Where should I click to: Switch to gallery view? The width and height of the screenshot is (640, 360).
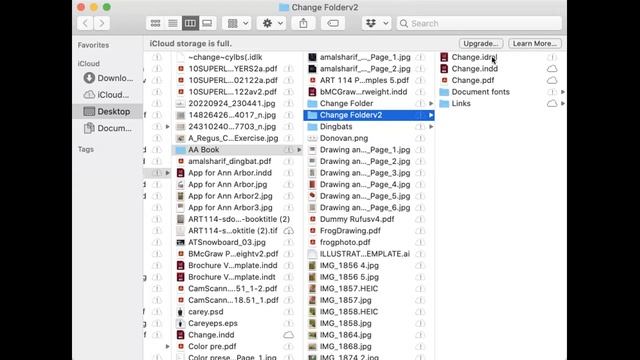[207, 23]
